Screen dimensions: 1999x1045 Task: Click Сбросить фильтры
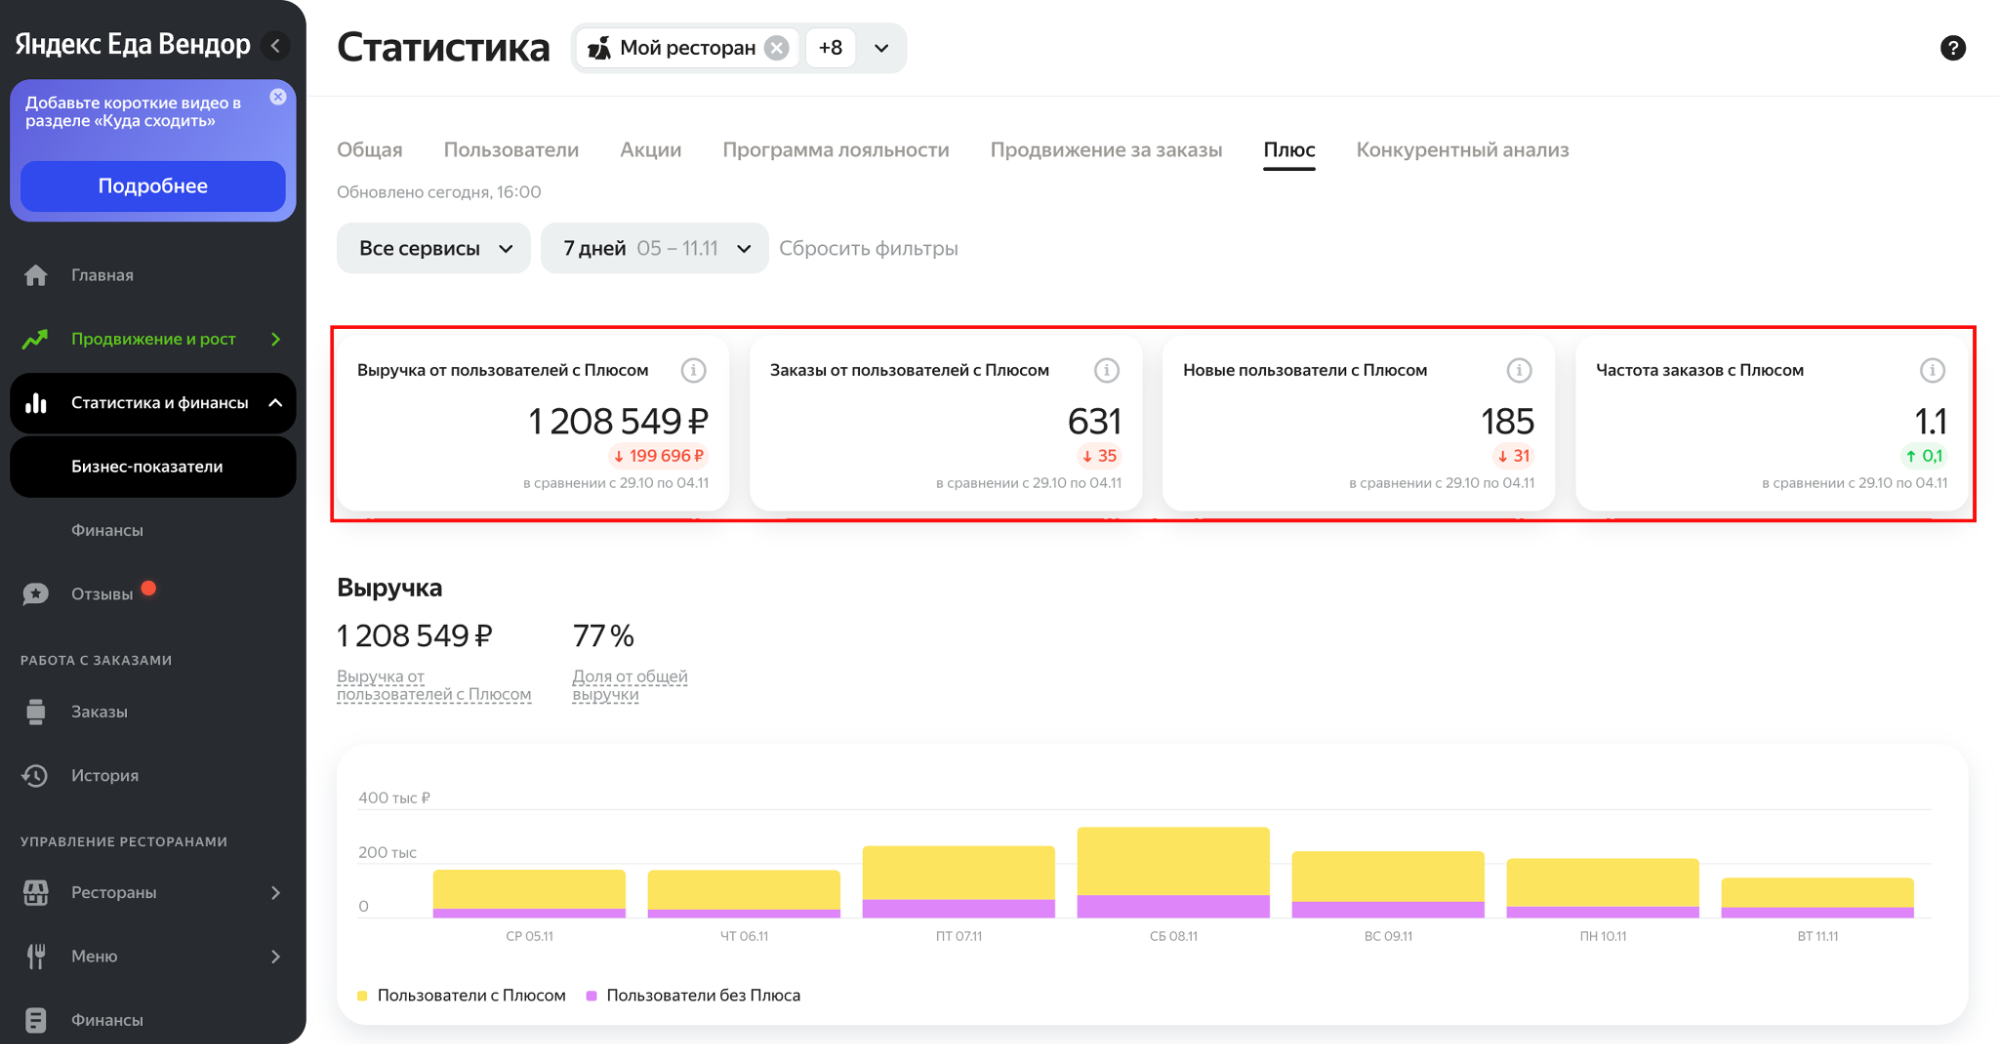pos(868,248)
